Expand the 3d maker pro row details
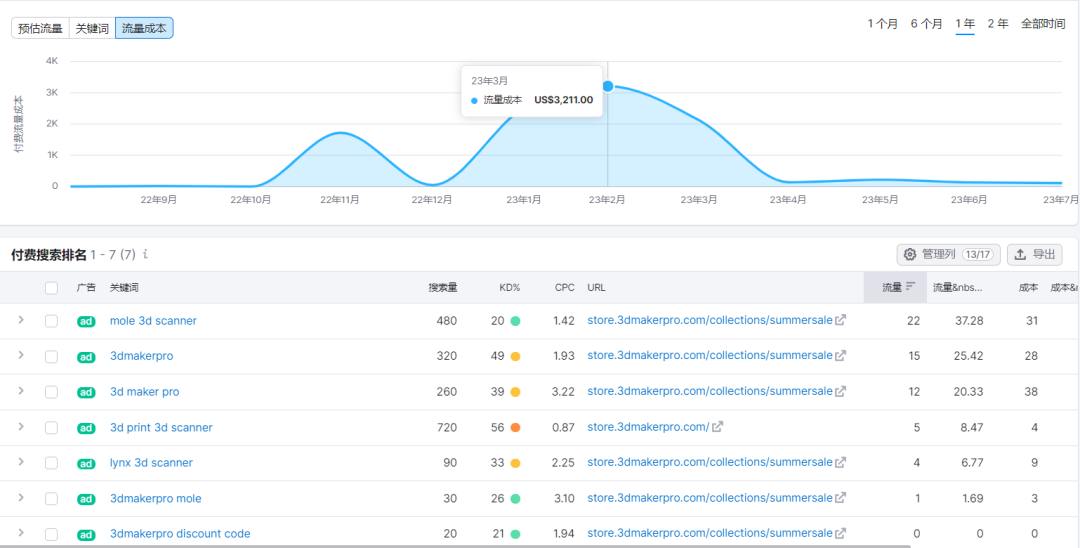 [x=20, y=392]
